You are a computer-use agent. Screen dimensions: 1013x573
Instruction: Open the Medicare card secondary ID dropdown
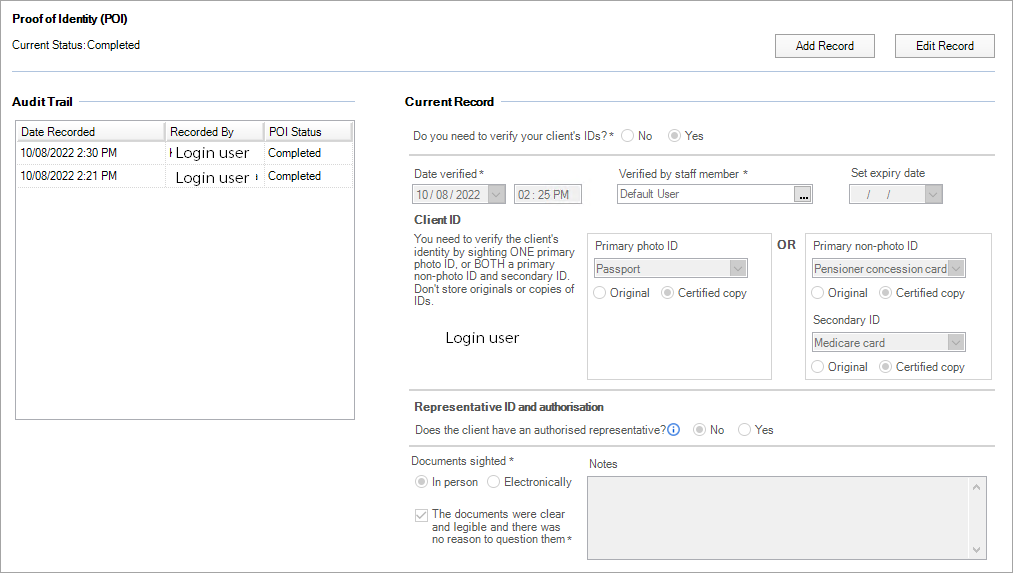pyautogui.click(x=956, y=342)
